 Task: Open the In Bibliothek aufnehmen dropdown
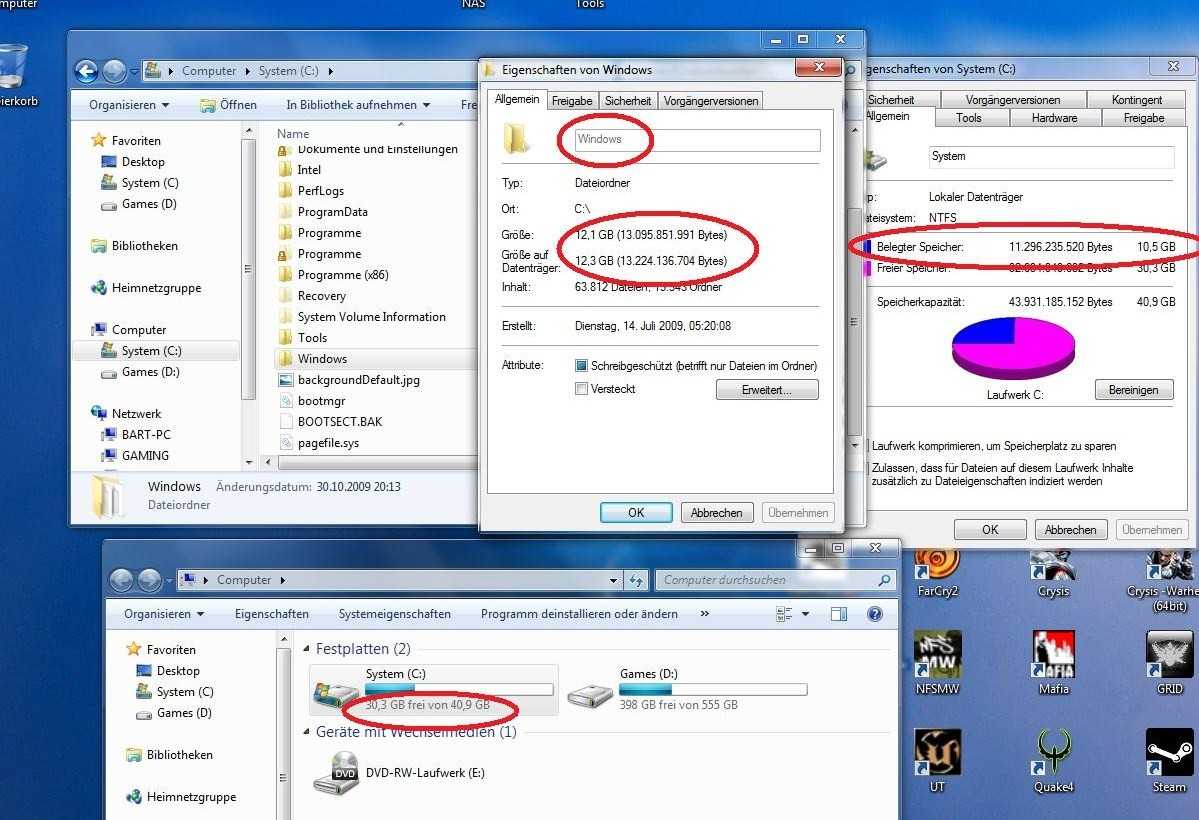click(358, 105)
